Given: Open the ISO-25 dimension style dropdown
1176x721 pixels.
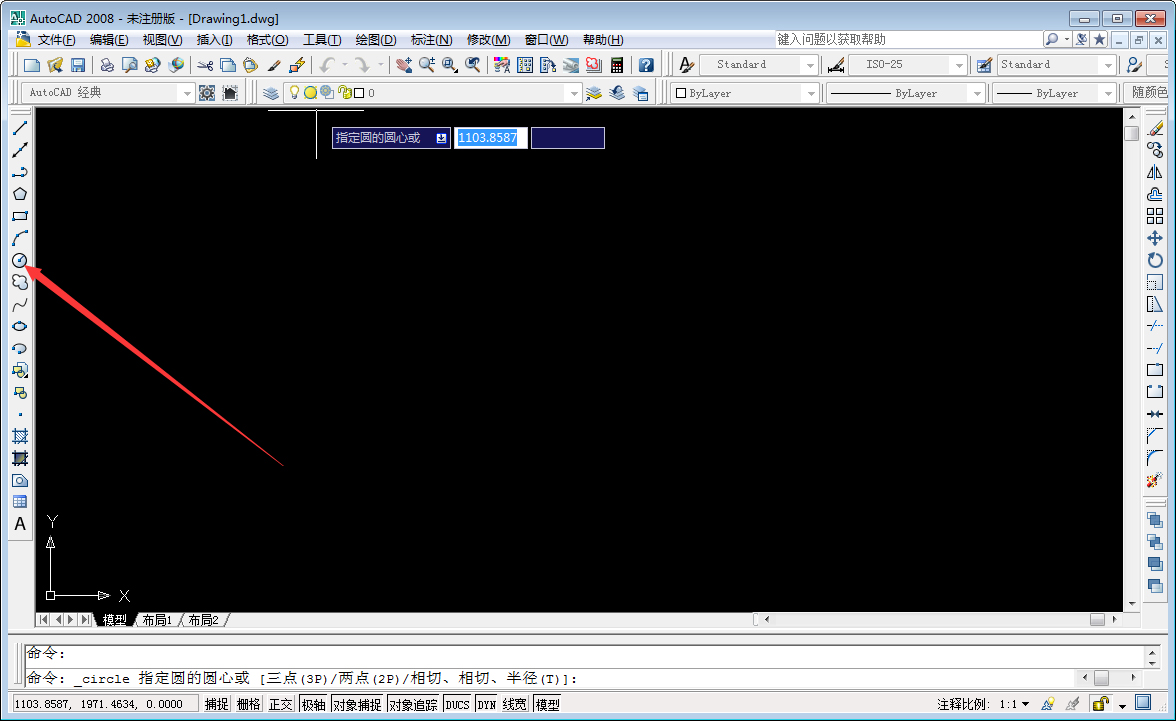Looking at the screenshot, I should [x=958, y=65].
